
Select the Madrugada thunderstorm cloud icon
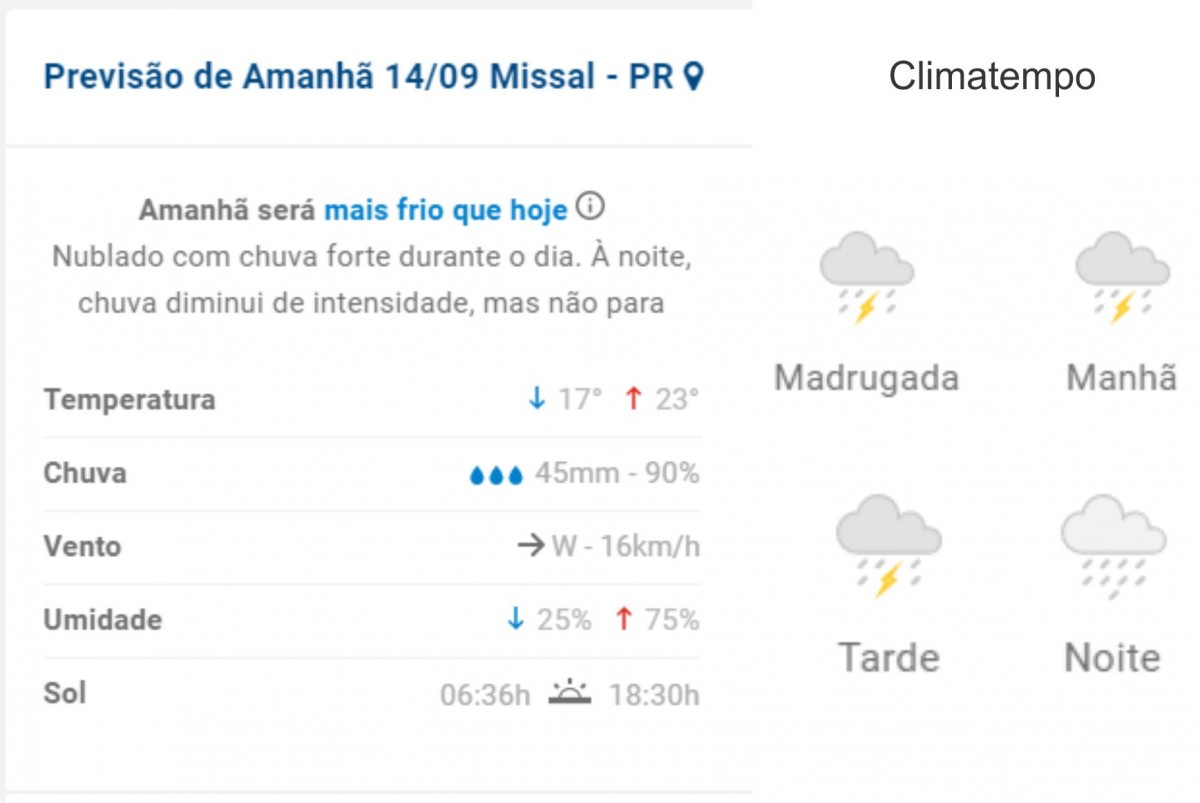pyautogui.click(x=866, y=277)
